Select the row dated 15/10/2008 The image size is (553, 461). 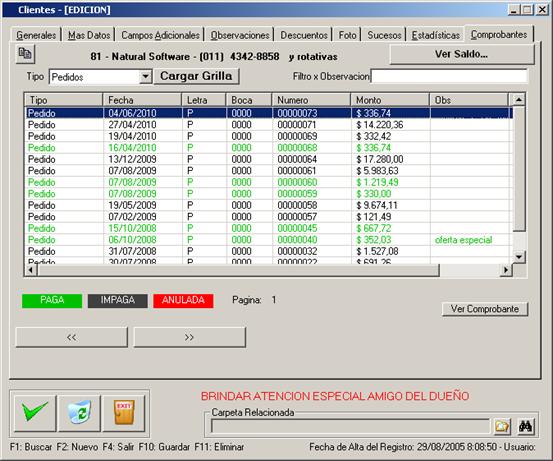point(269,228)
